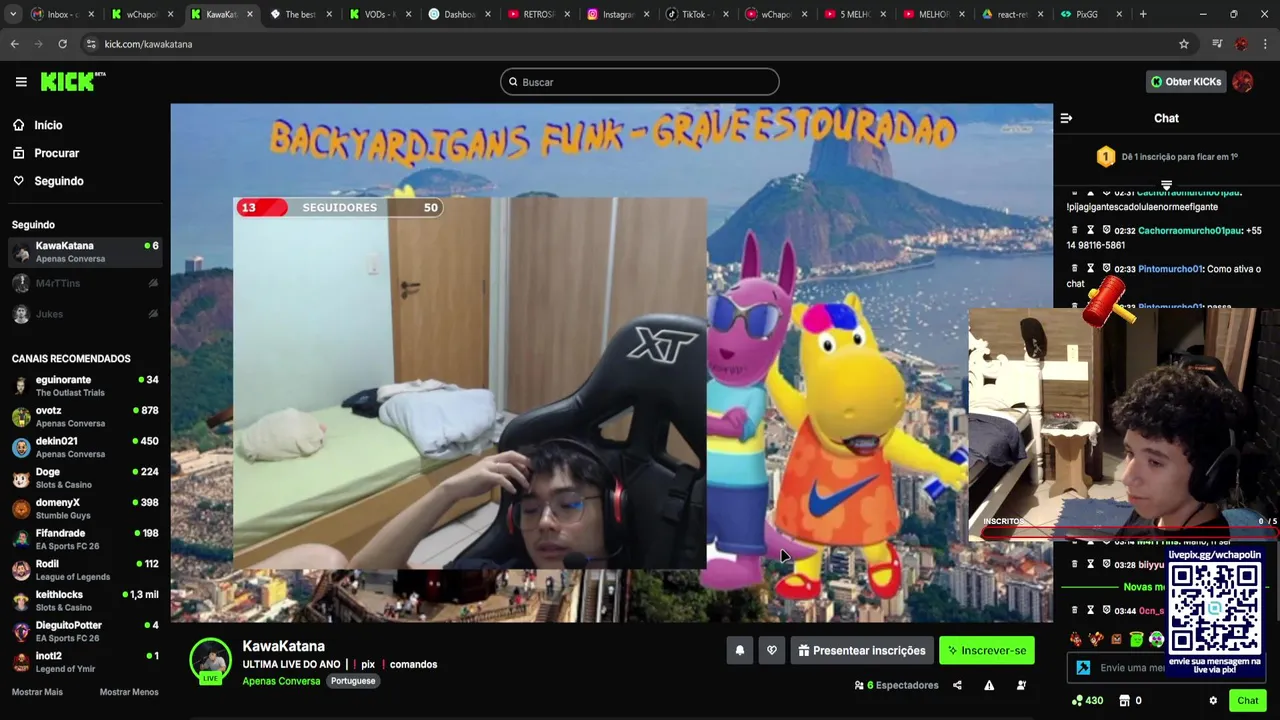
Task: Share the stream using share icon
Action: 957,685
